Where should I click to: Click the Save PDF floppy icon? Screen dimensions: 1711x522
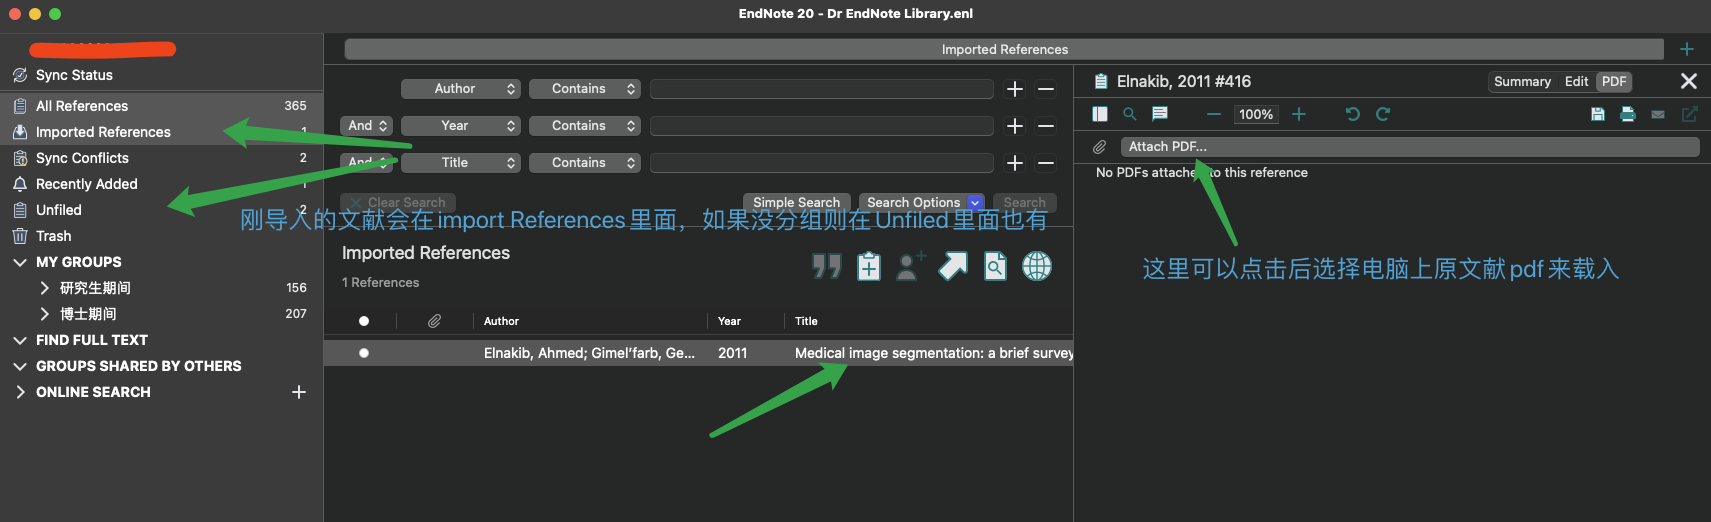pyautogui.click(x=1598, y=114)
